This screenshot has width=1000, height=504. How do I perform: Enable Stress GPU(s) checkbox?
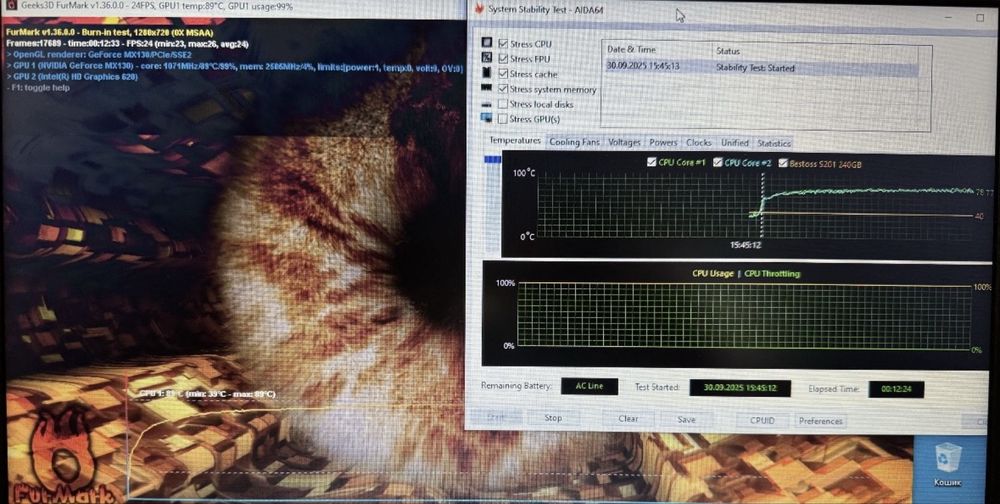click(x=503, y=119)
